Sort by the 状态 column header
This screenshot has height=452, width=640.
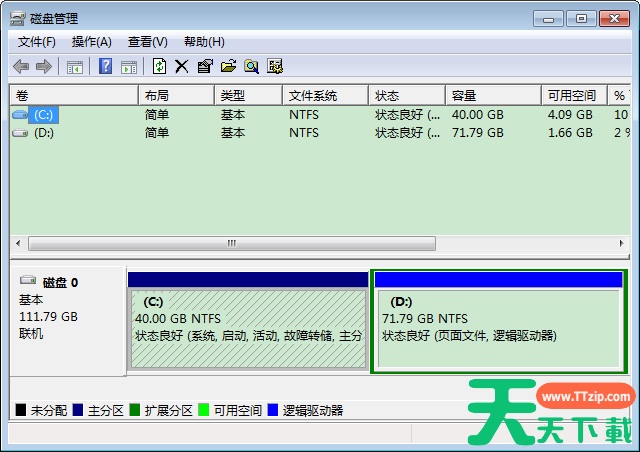[x=407, y=96]
